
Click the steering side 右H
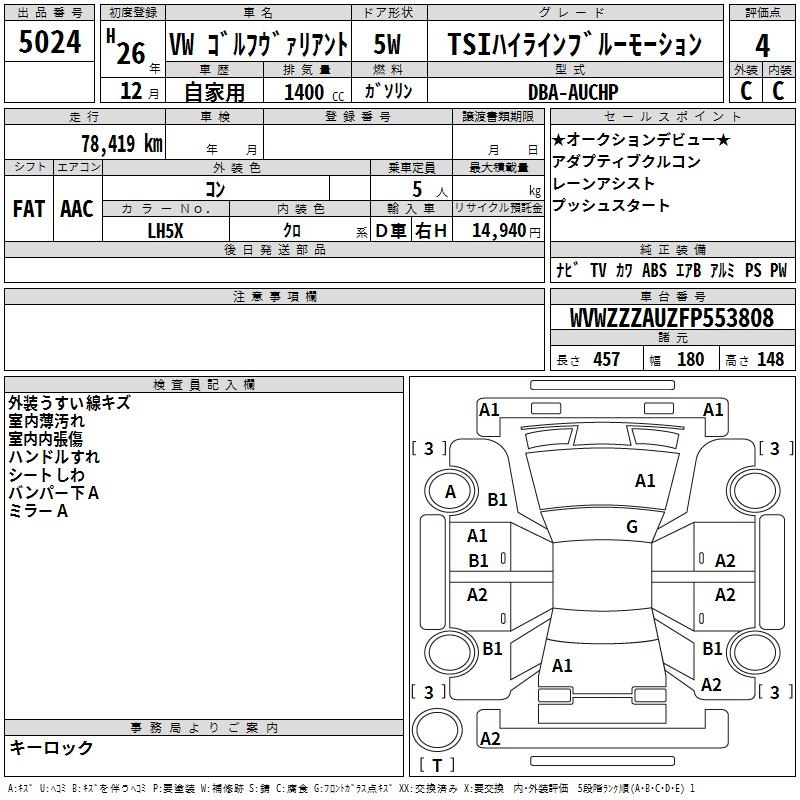pyautogui.click(x=431, y=231)
